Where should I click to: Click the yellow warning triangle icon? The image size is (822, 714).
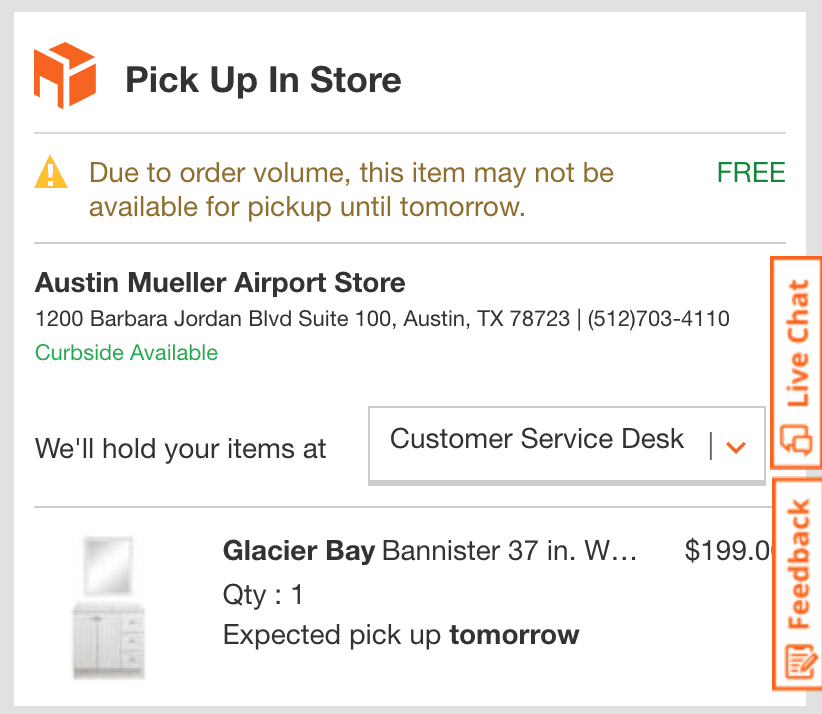coord(51,174)
